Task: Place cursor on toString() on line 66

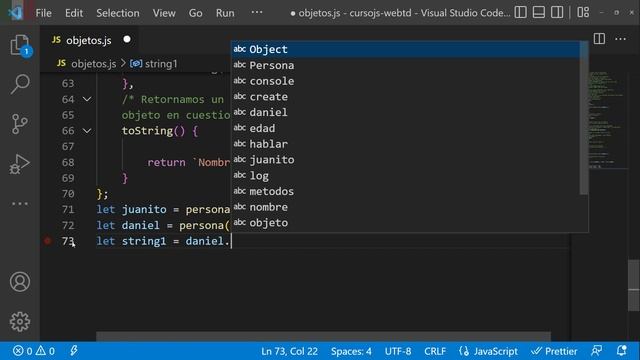Action: (153, 131)
